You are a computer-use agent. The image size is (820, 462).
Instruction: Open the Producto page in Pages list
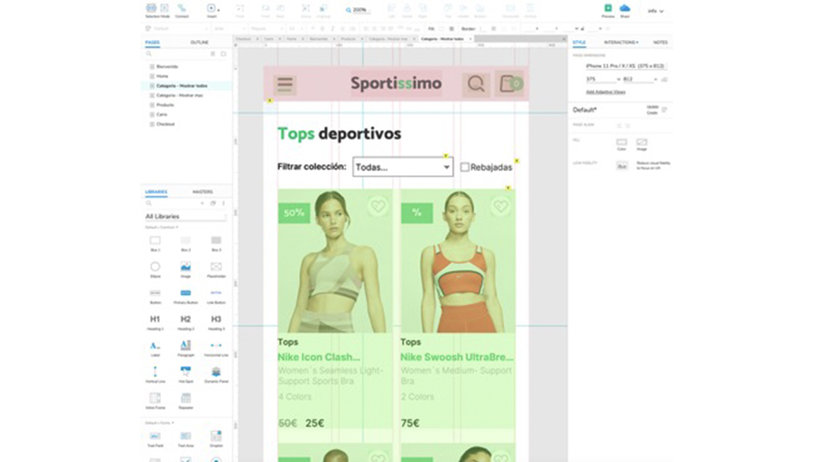(x=165, y=105)
